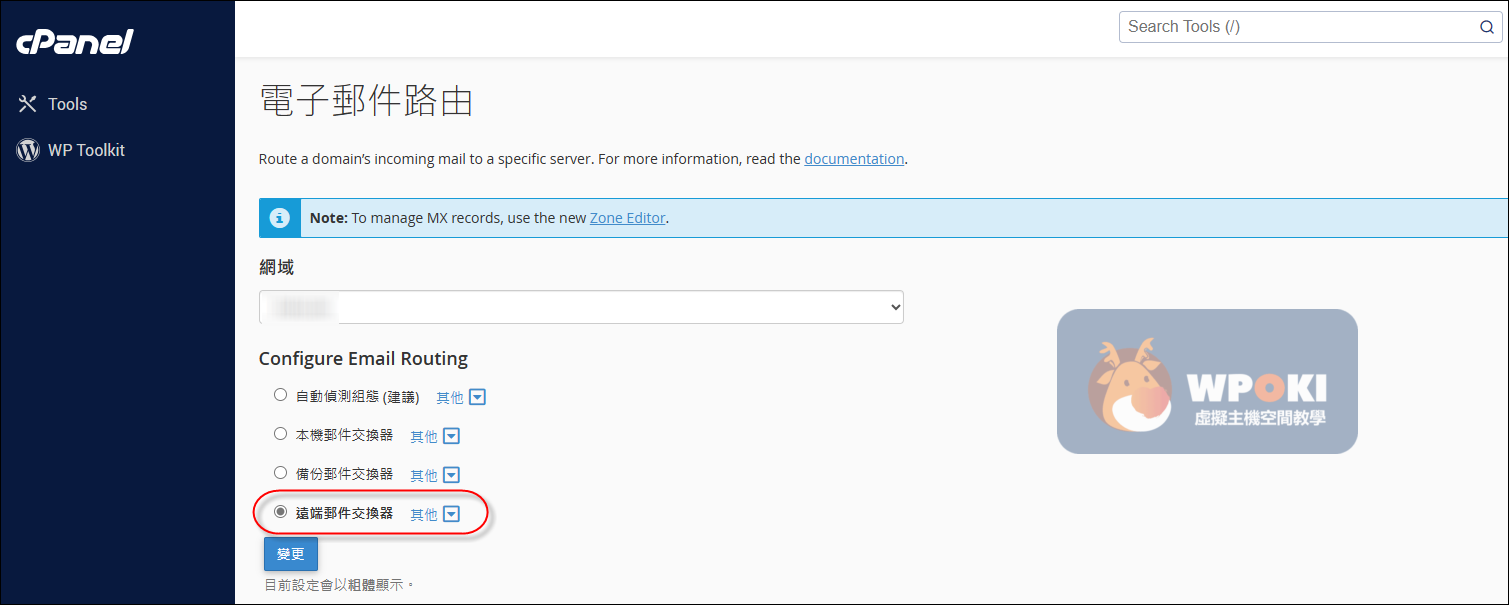1509x605 pixels.
Task: Open WP Toolkit in the sidebar
Action: point(86,150)
